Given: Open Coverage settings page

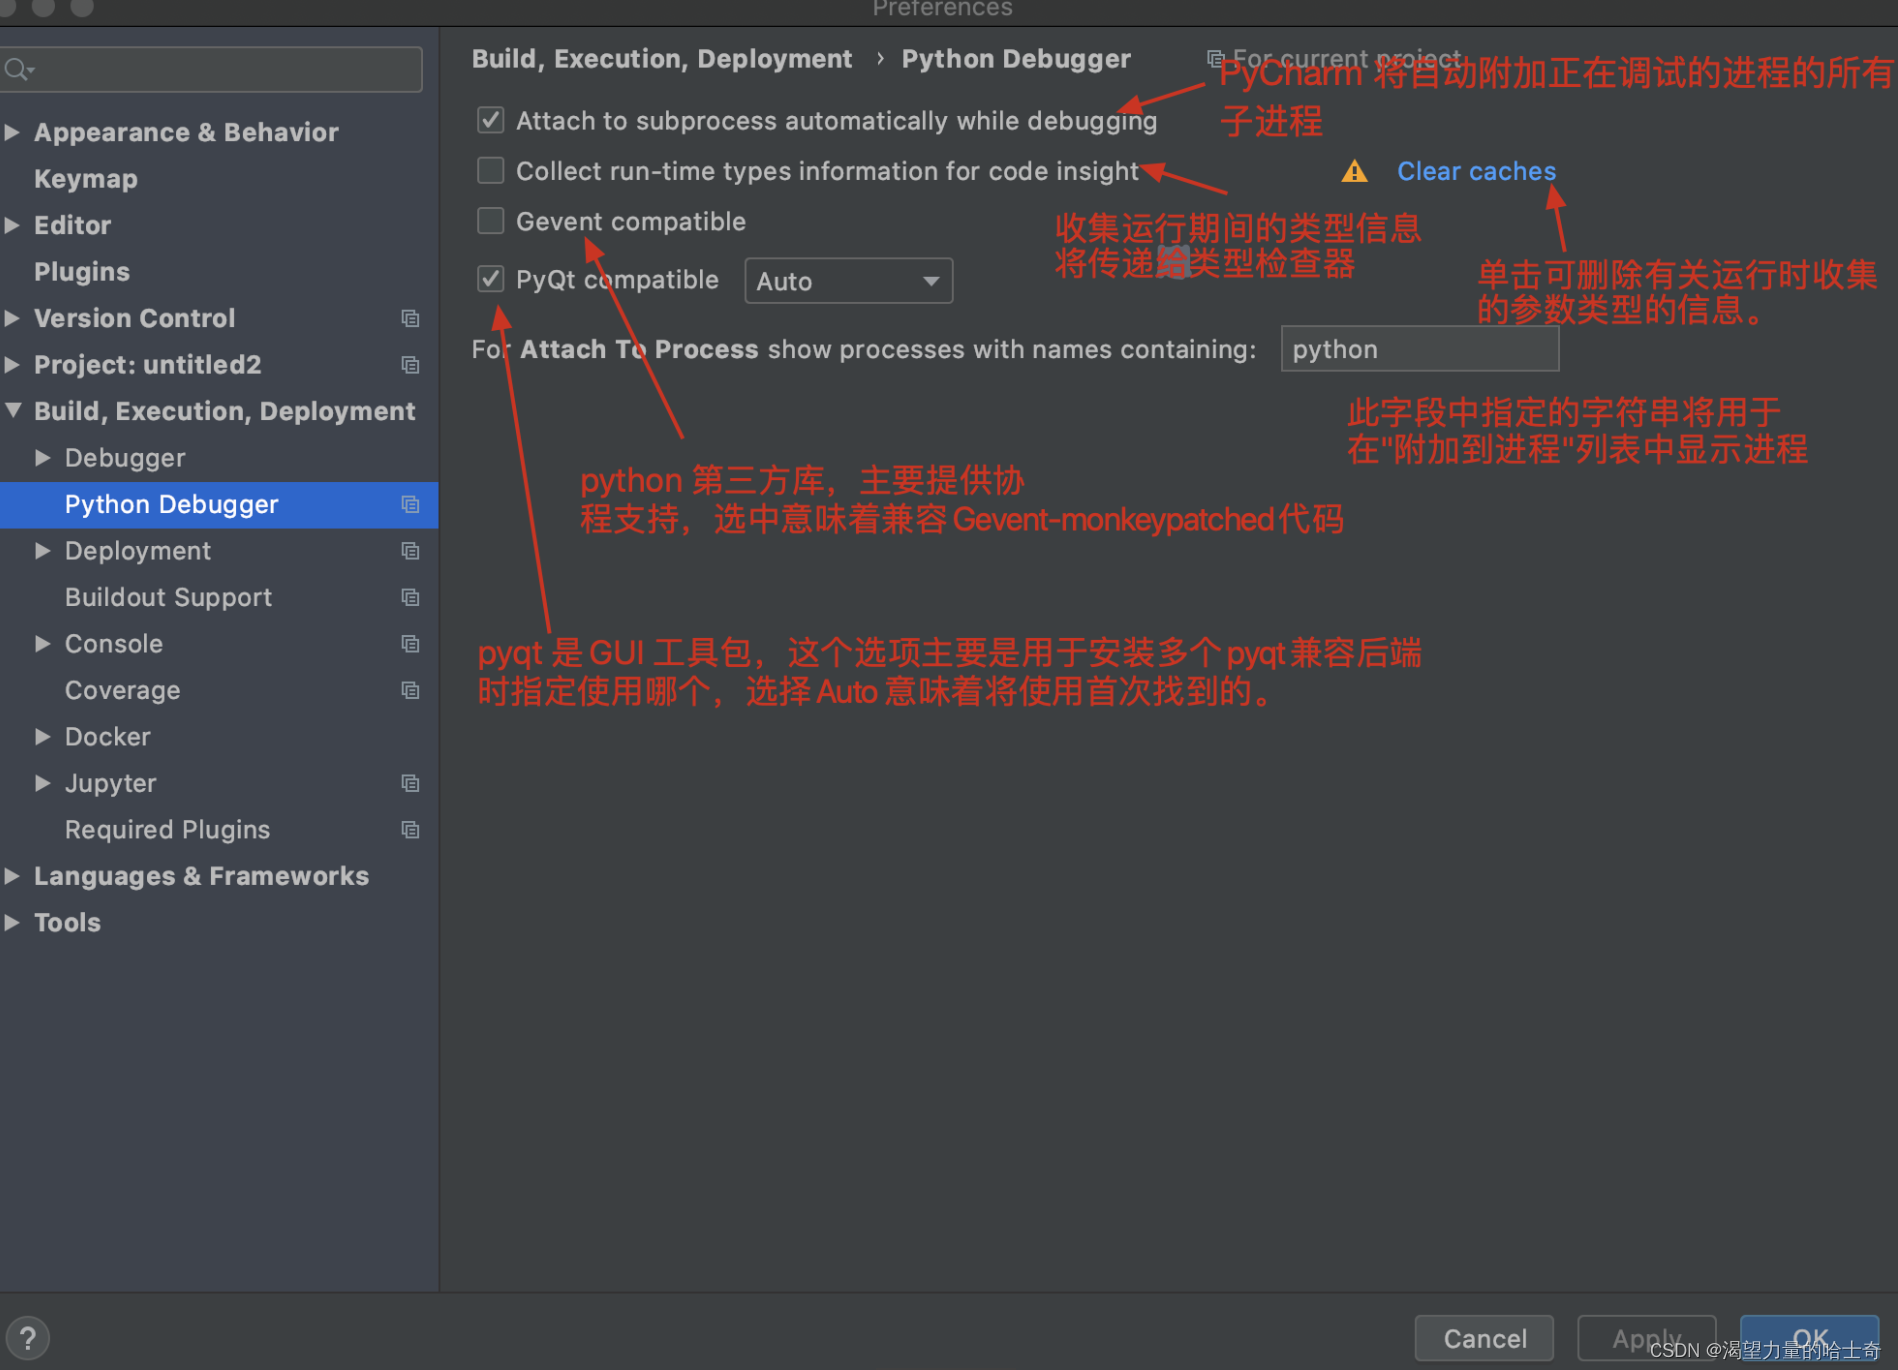Looking at the screenshot, I should click(122, 690).
